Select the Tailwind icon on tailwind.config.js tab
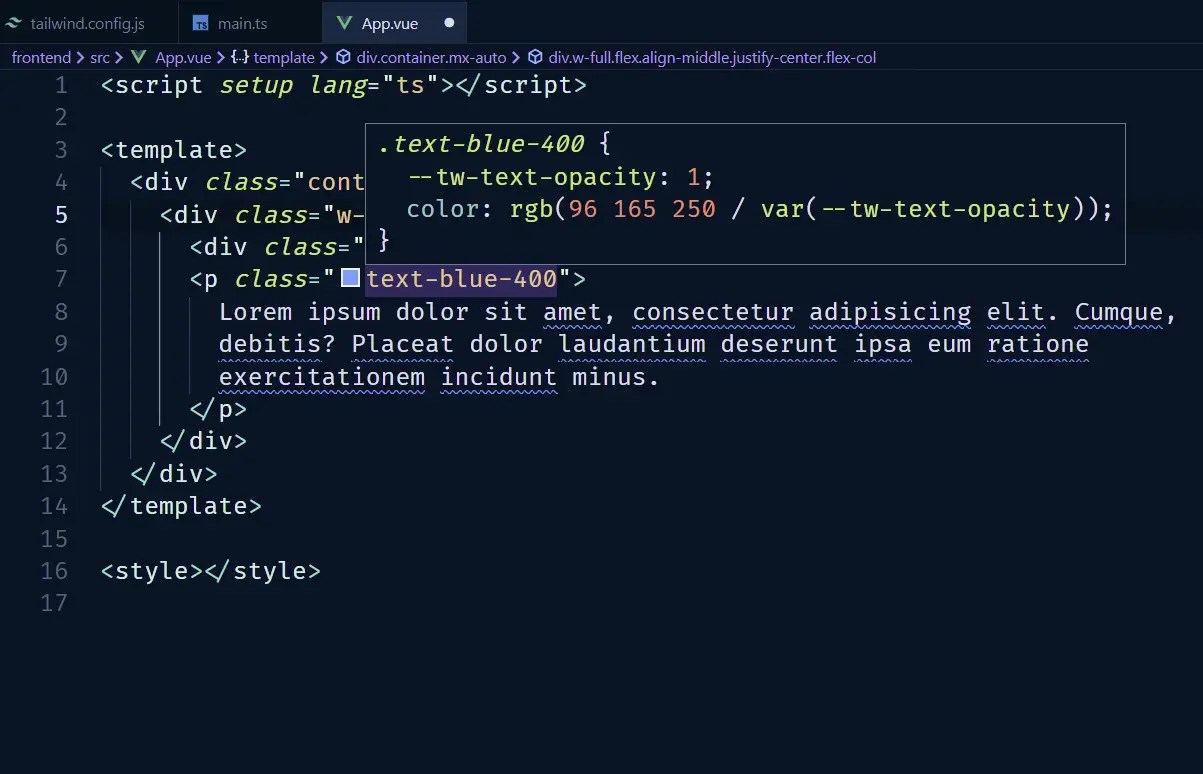The height and width of the screenshot is (774, 1203). [14, 22]
